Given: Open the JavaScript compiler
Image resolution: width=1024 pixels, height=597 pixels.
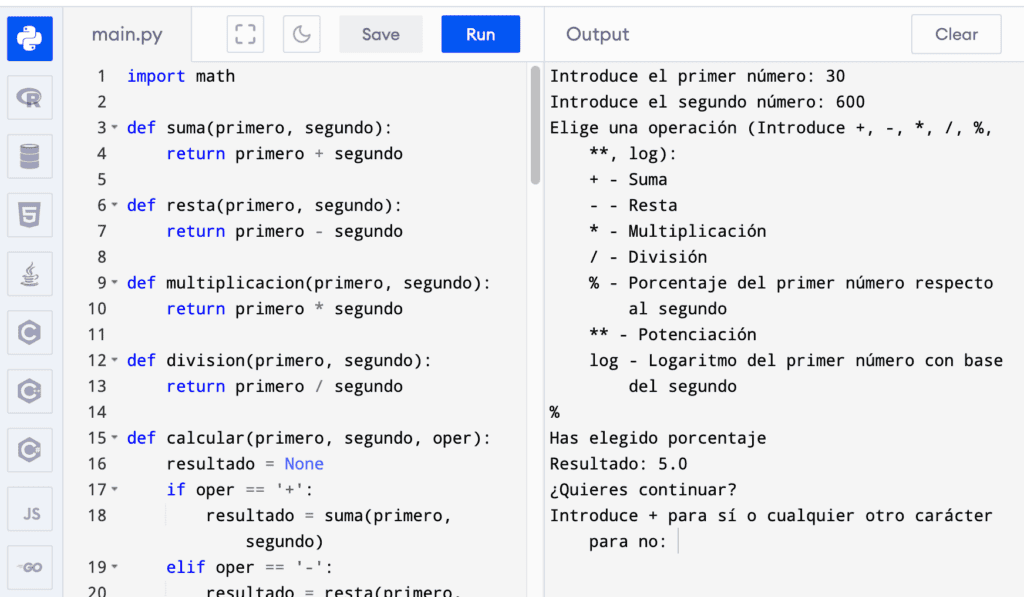Looking at the screenshot, I should coord(30,509).
